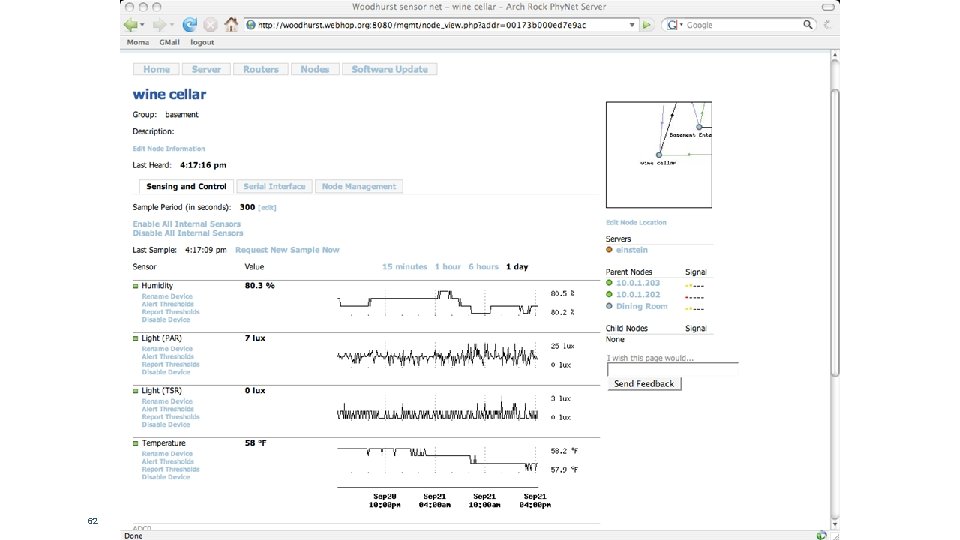Click the node location map thumbnail
The width and height of the screenshot is (960, 540).
[x=659, y=155]
